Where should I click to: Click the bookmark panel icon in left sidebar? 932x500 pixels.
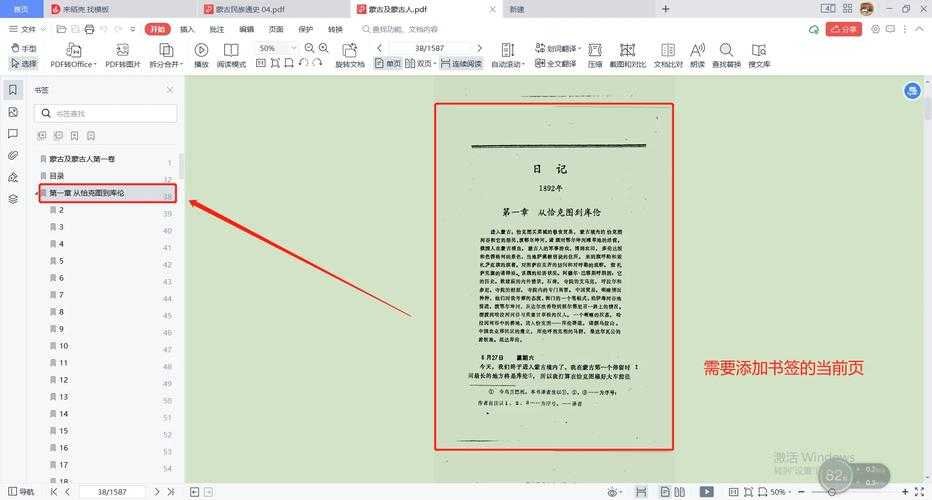[13, 90]
